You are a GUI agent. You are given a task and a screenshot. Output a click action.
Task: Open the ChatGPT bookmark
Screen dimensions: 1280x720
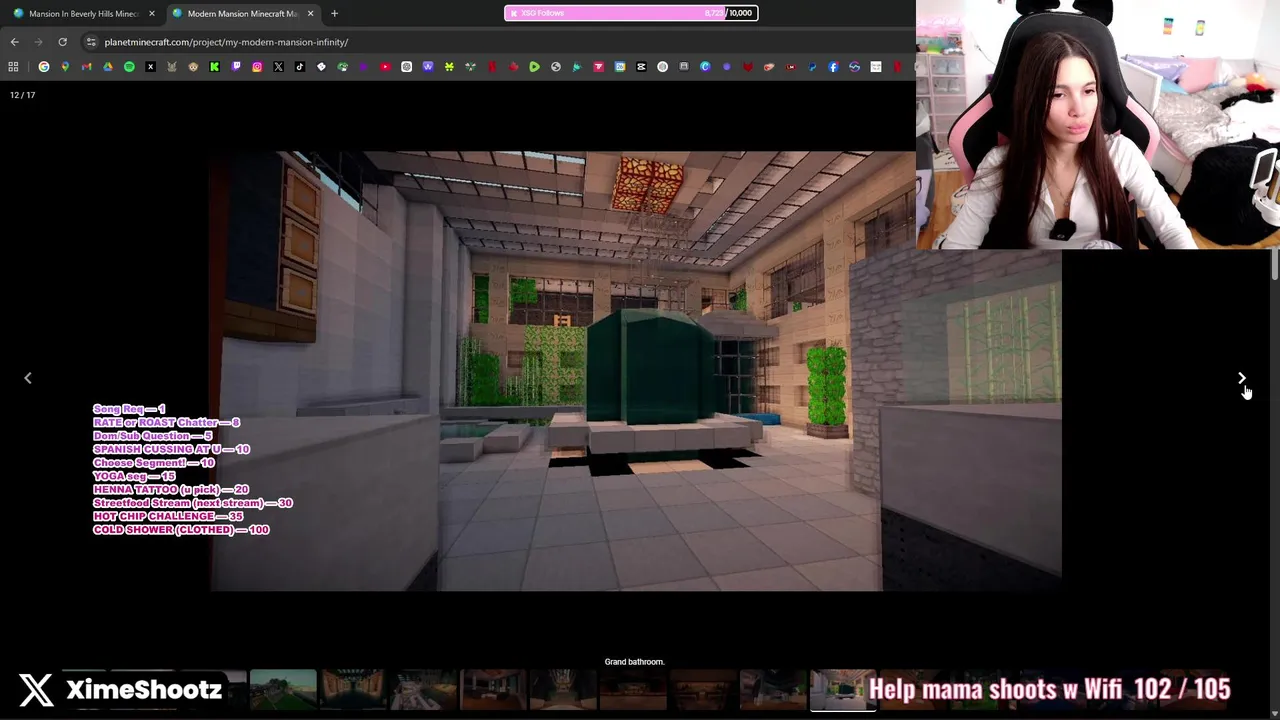tap(406, 67)
